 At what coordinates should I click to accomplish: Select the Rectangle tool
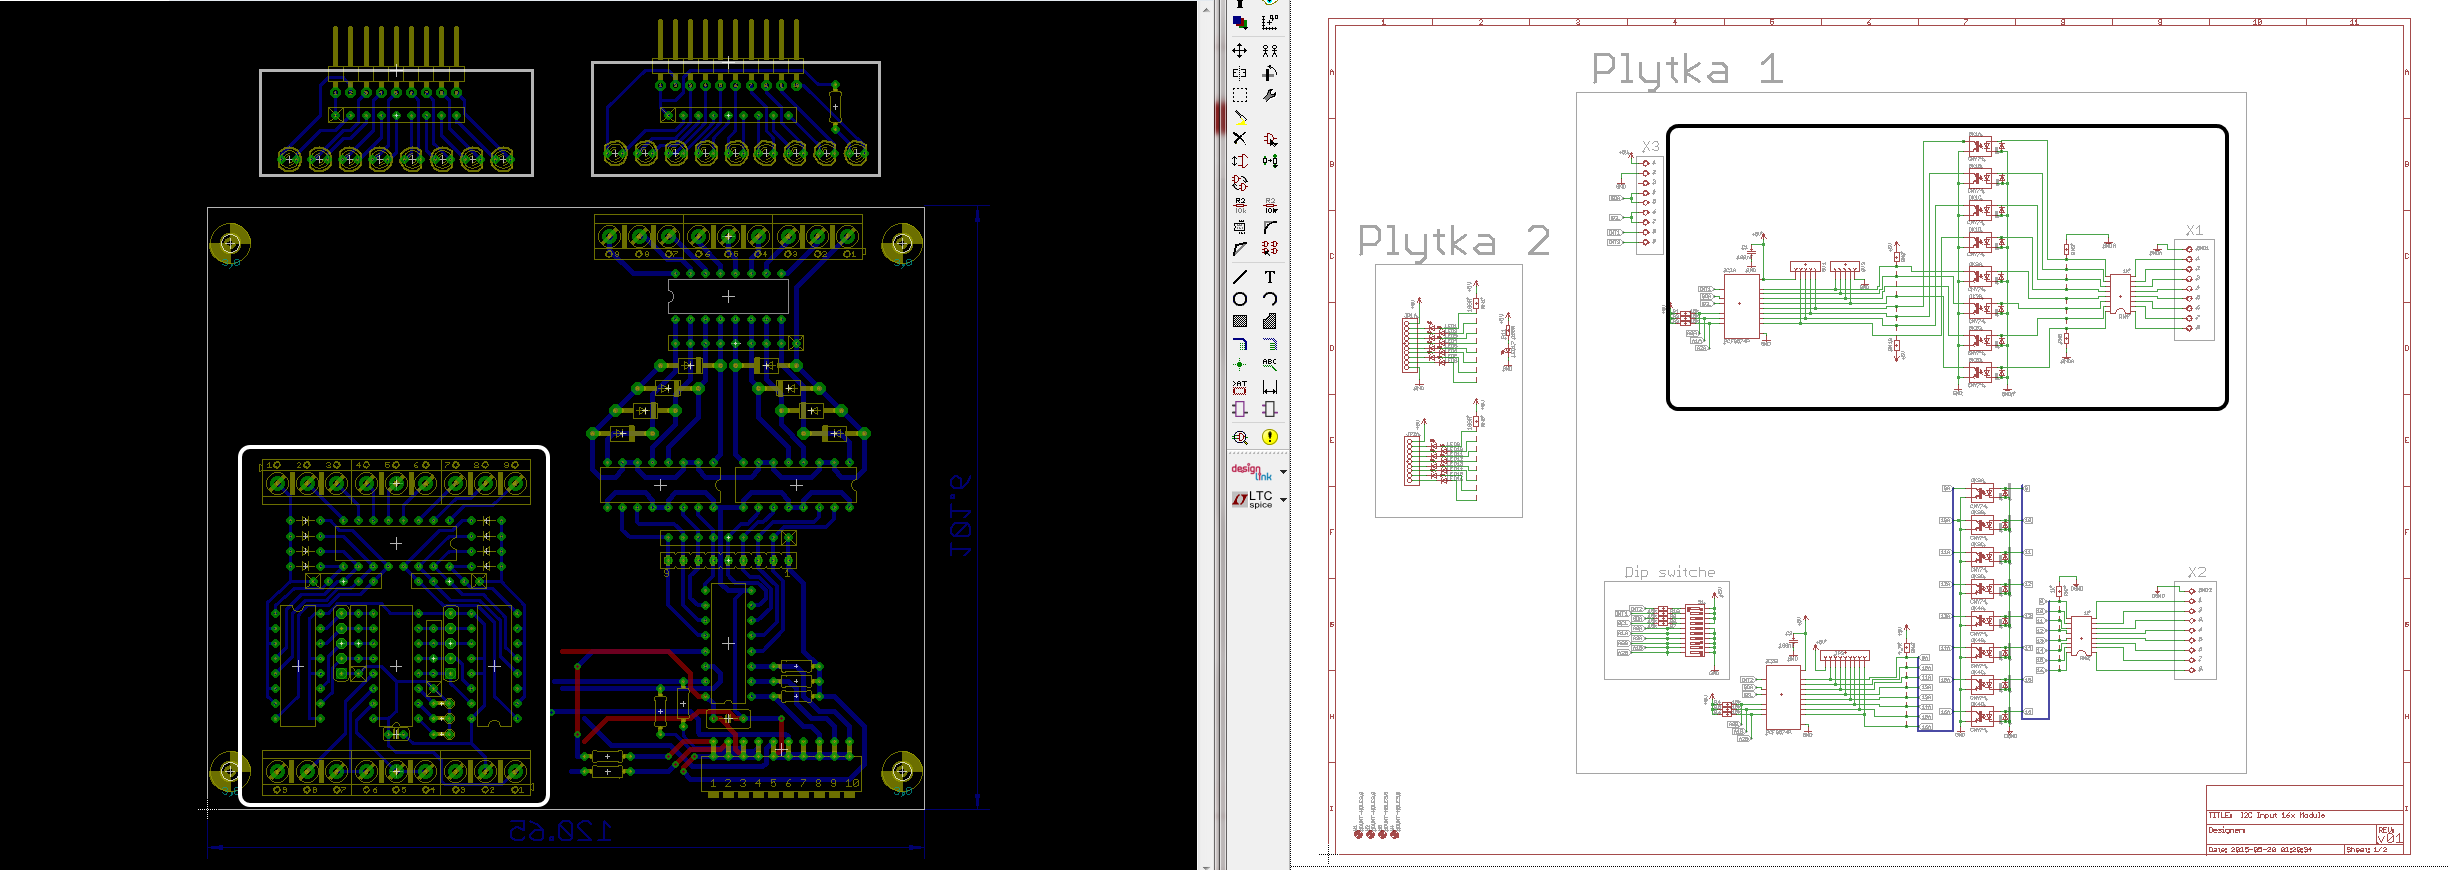click(1240, 321)
